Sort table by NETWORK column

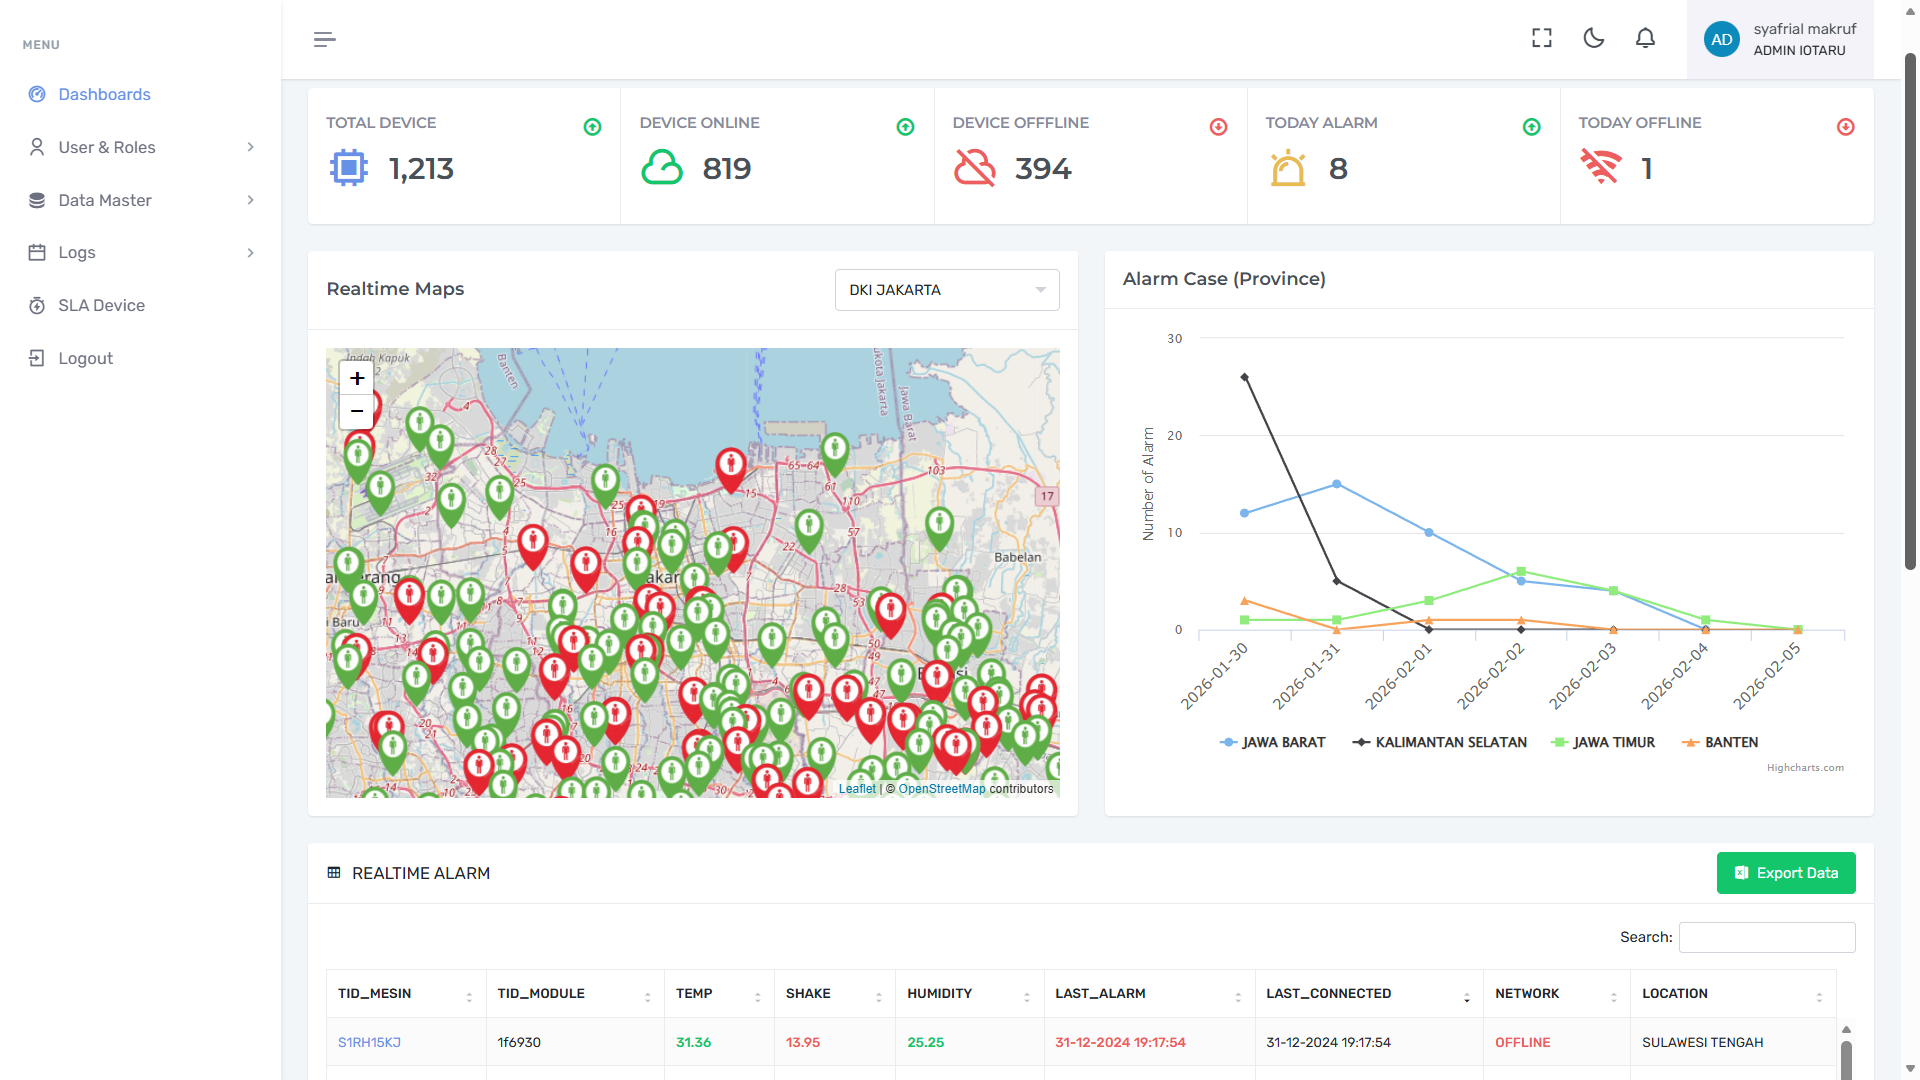tap(1556, 994)
